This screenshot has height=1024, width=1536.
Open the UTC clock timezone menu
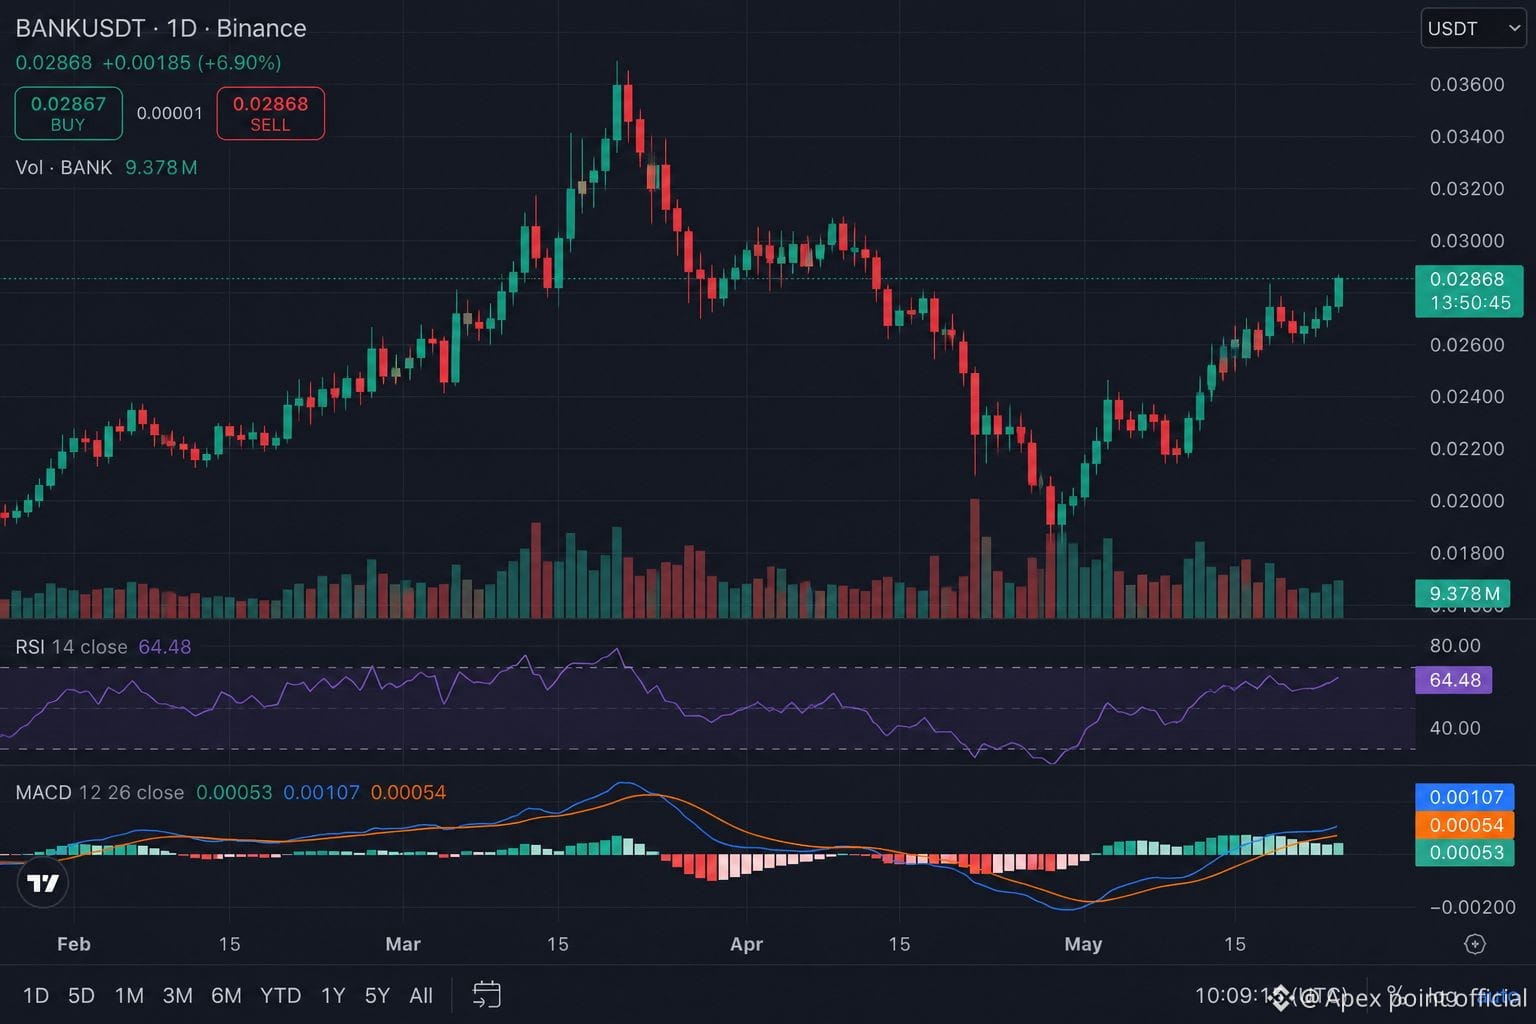tap(1270, 996)
